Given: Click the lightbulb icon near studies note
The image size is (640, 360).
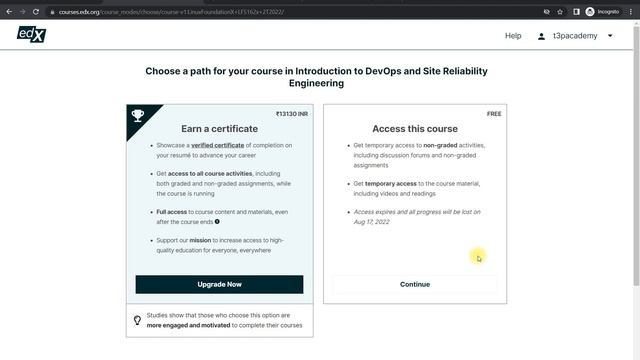Looking at the screenshot, I should tap(138, 320).
